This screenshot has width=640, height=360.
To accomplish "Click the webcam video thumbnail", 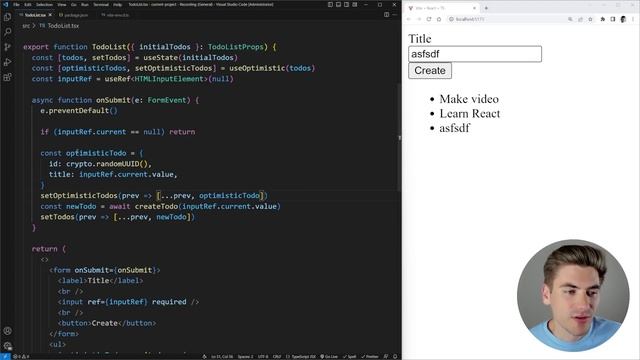I will tap(573, 296).
